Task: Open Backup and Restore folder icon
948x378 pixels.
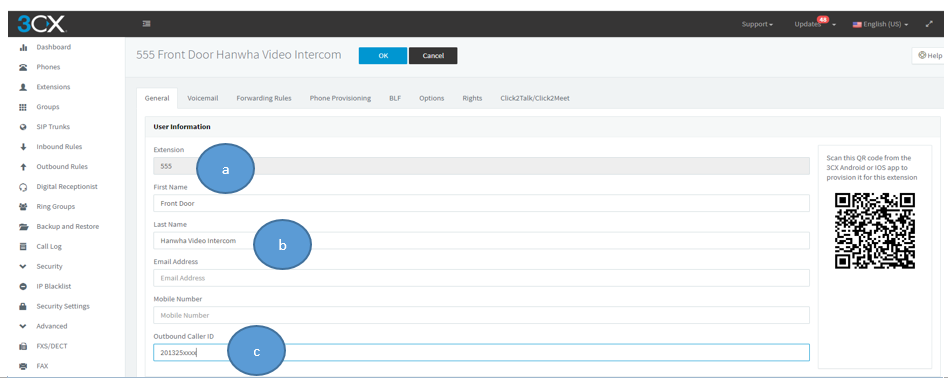Action: [x=24, y=227]
